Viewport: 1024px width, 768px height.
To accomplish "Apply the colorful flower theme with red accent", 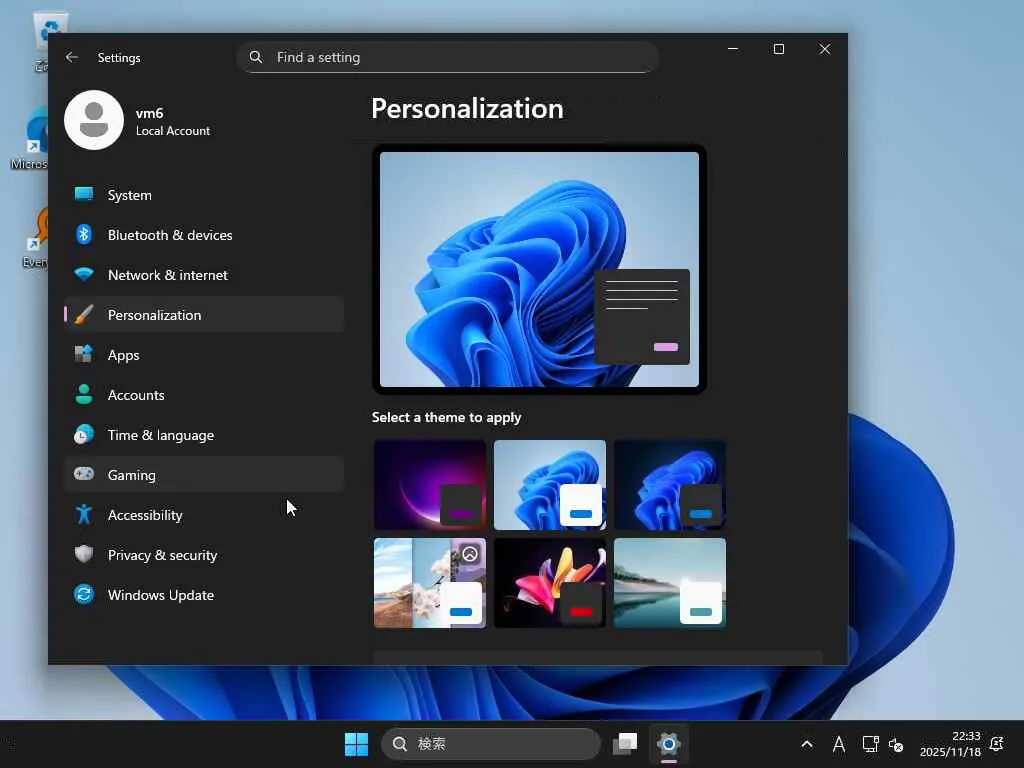I will [x=550, y=583].
